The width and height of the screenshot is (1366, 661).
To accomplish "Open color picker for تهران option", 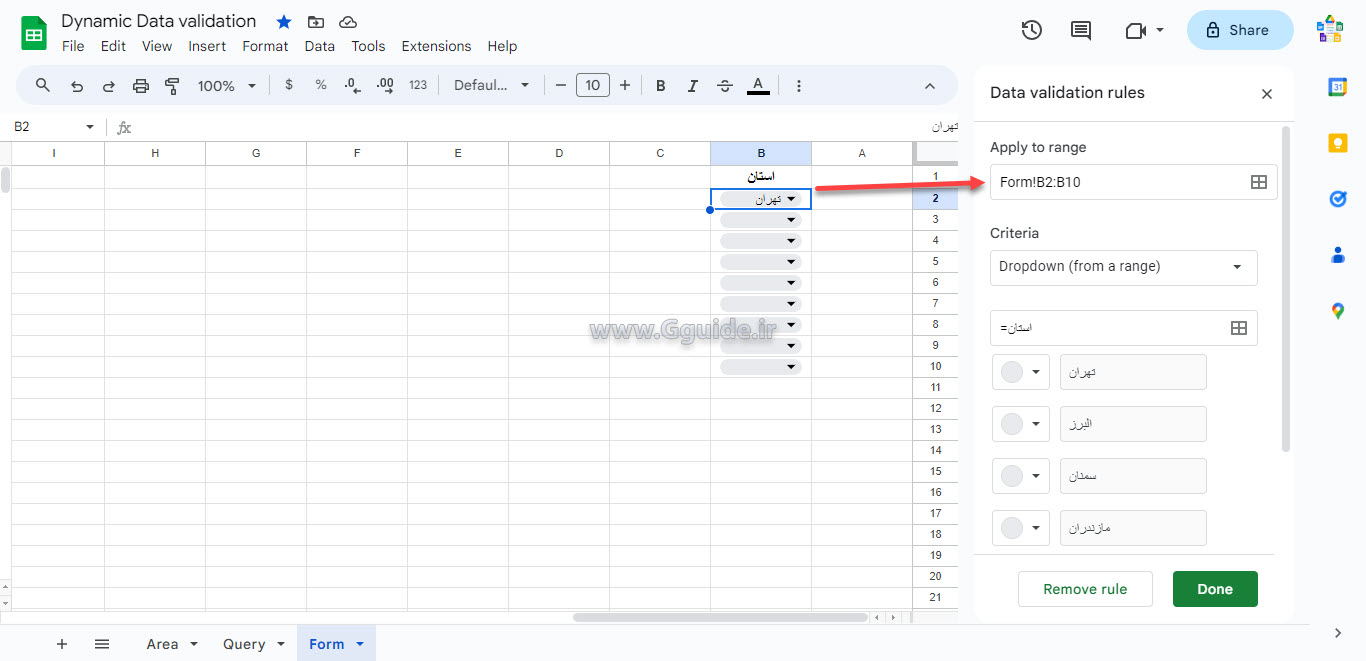I will [x=1021, y=372].
